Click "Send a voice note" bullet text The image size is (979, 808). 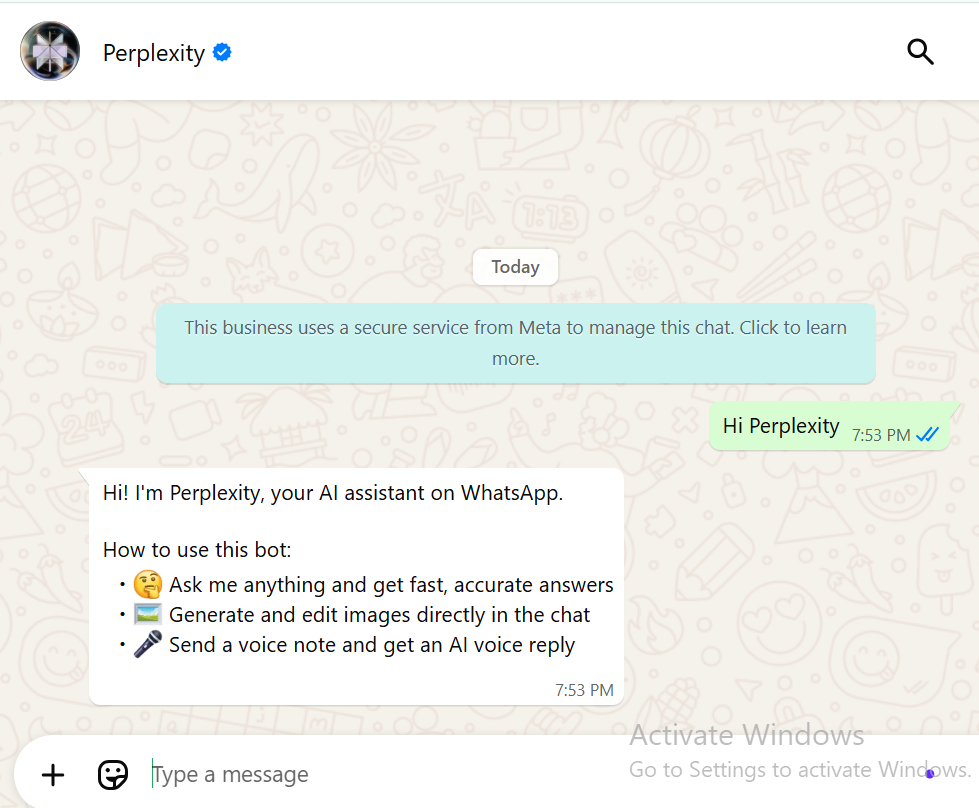pos(372,645)
